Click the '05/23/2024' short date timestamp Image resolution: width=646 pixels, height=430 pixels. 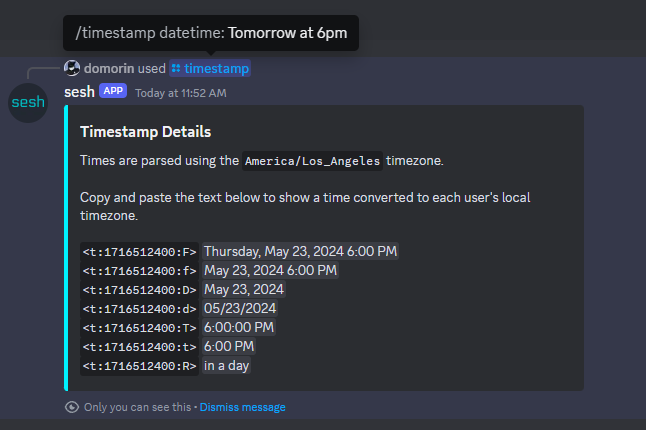(240, 308)
